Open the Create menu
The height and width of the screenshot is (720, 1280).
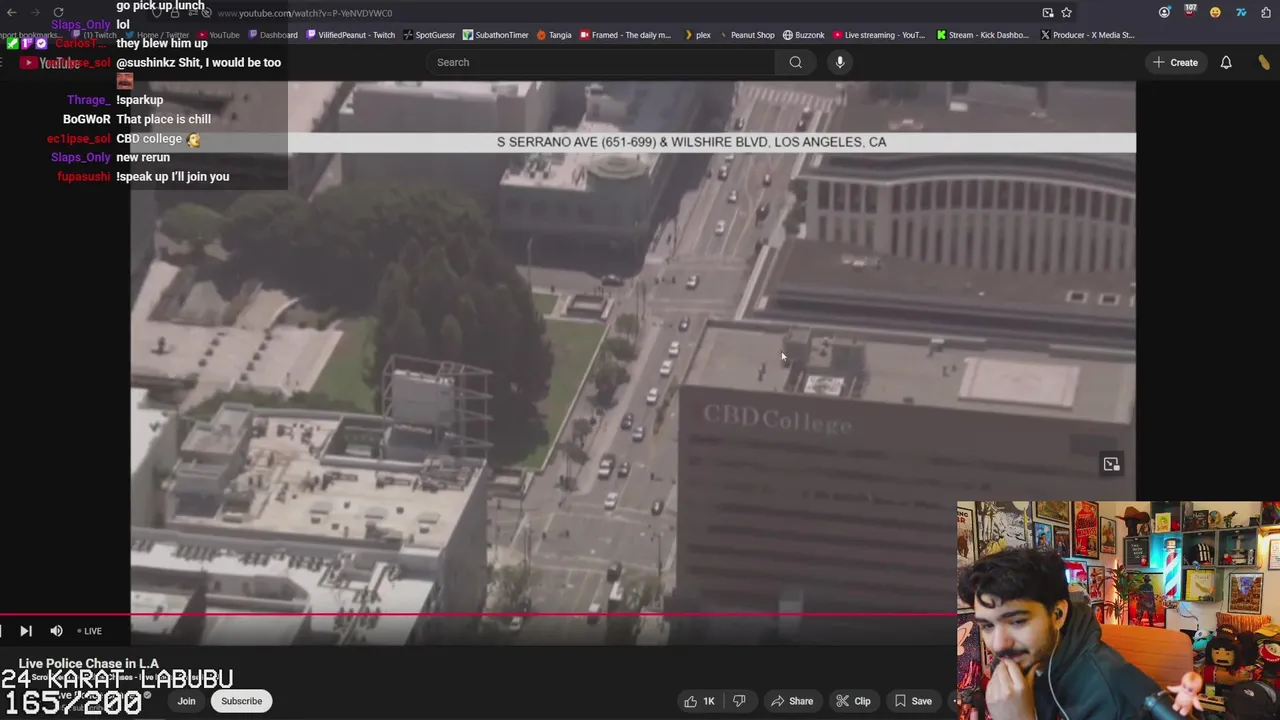[1175, 62]
